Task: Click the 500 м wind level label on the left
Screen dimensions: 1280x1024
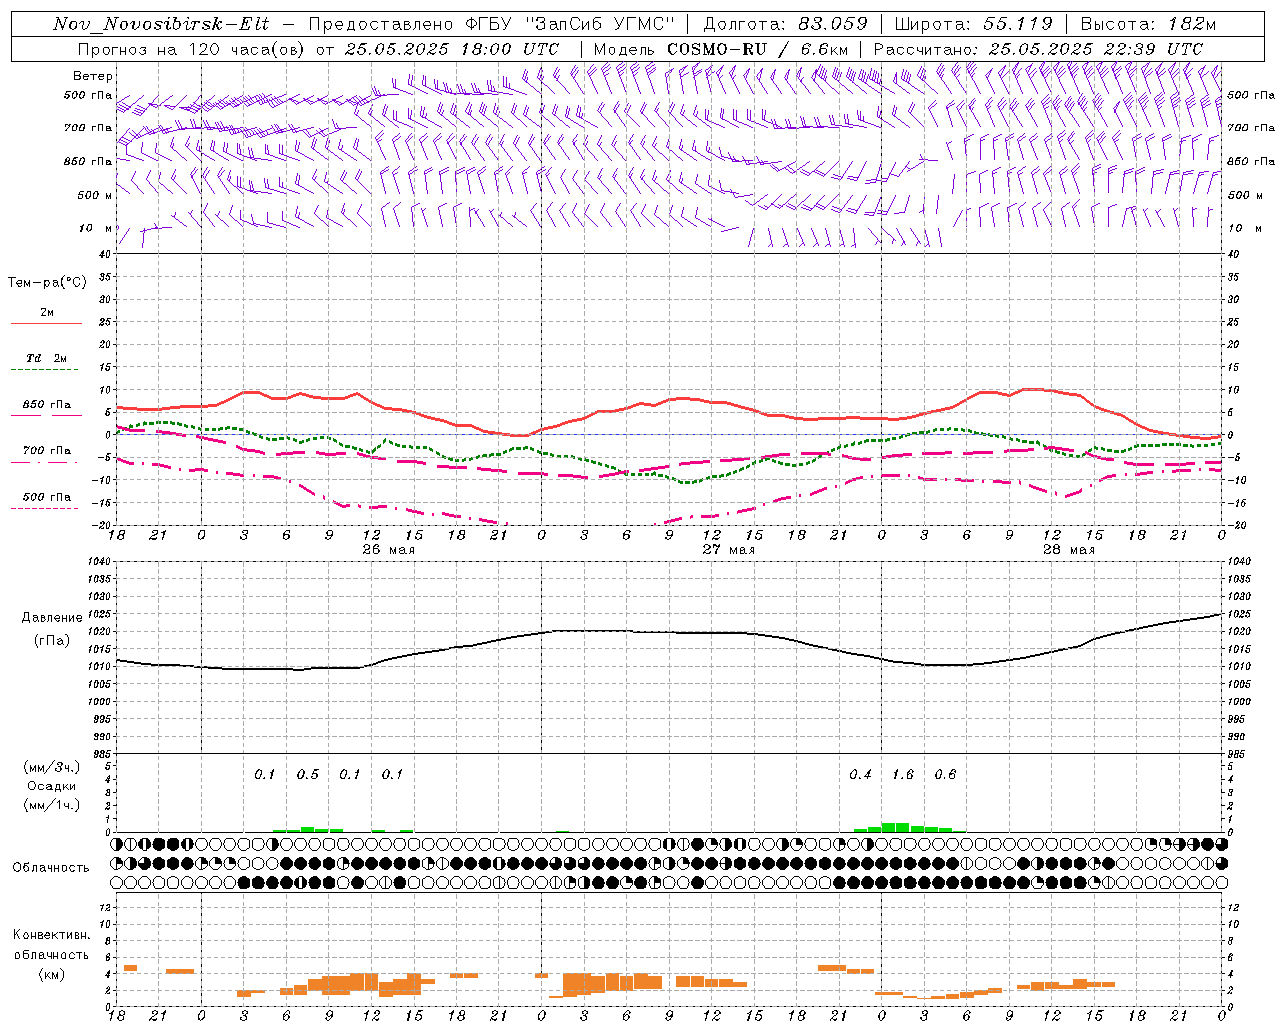Action: coord(95,196)
